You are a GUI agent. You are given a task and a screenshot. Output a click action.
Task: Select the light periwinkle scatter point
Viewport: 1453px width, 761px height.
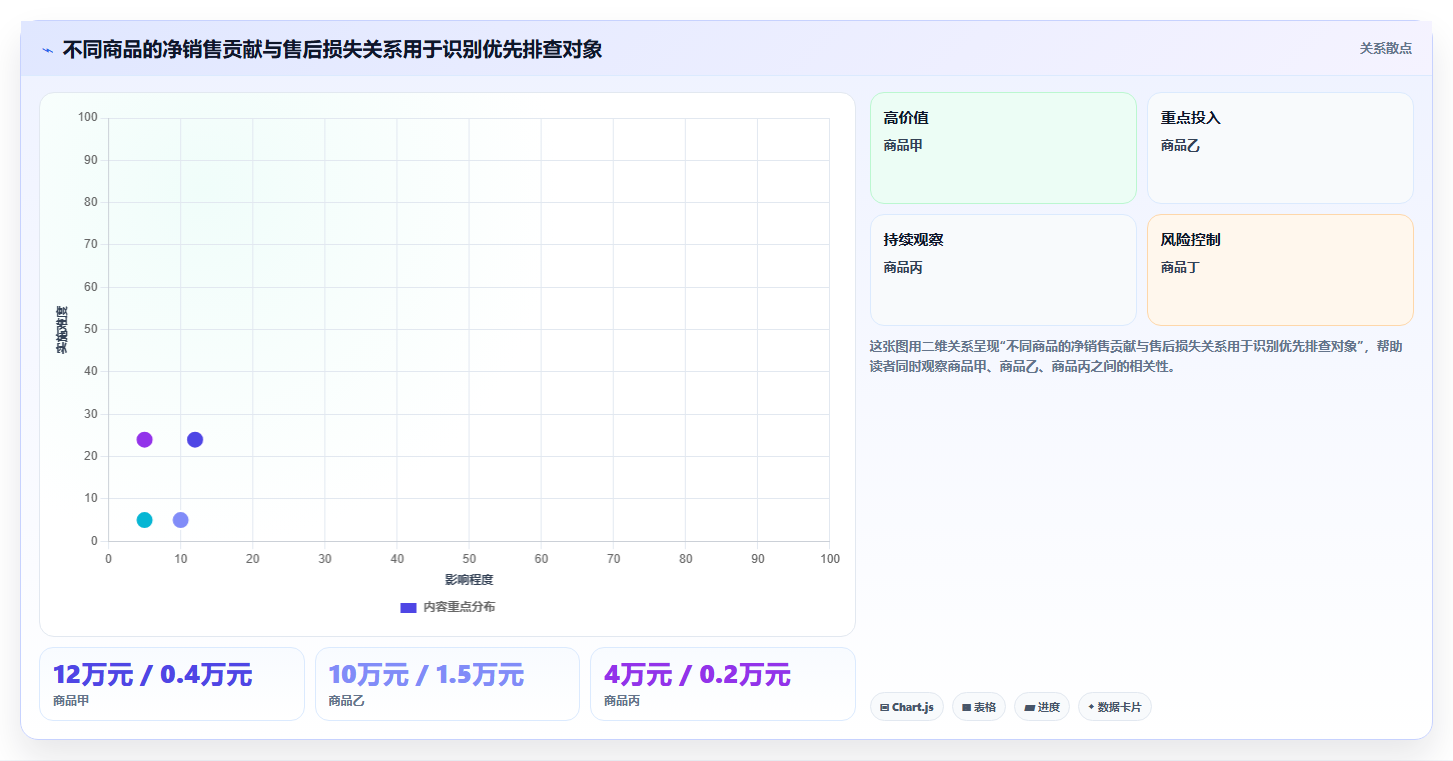point(180,520)
